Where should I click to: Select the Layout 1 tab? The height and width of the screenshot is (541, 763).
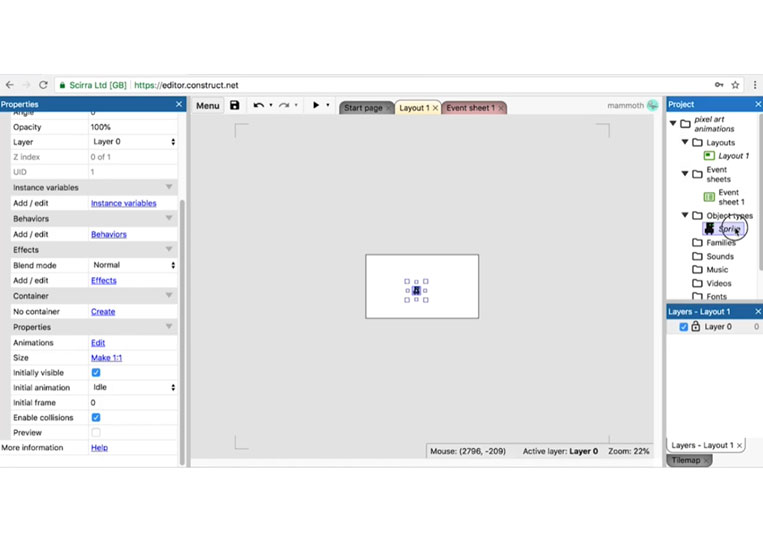pyautogui.click(x=414, y=108)
